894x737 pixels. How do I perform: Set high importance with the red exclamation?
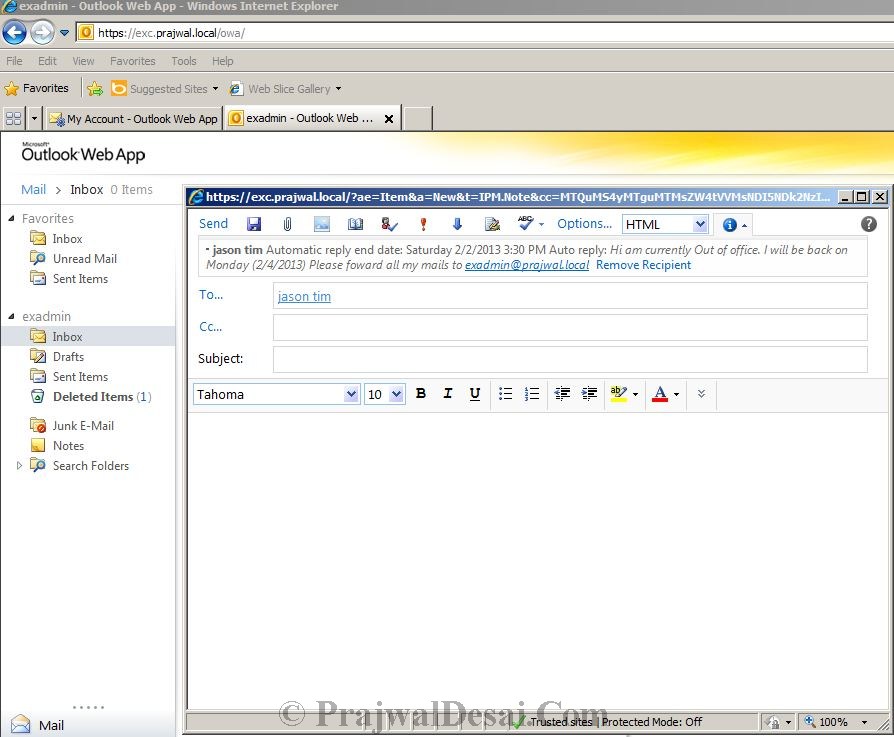pyautogui.click(x=423, y=224)
